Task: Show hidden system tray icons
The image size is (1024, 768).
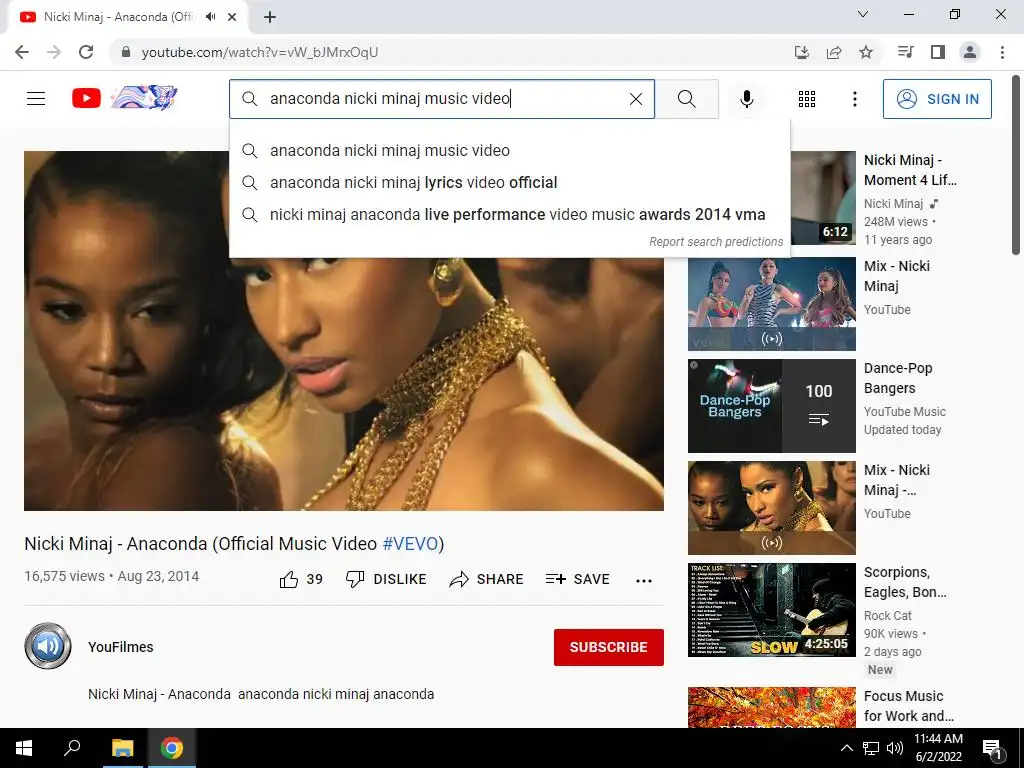Action: point(846,748)
